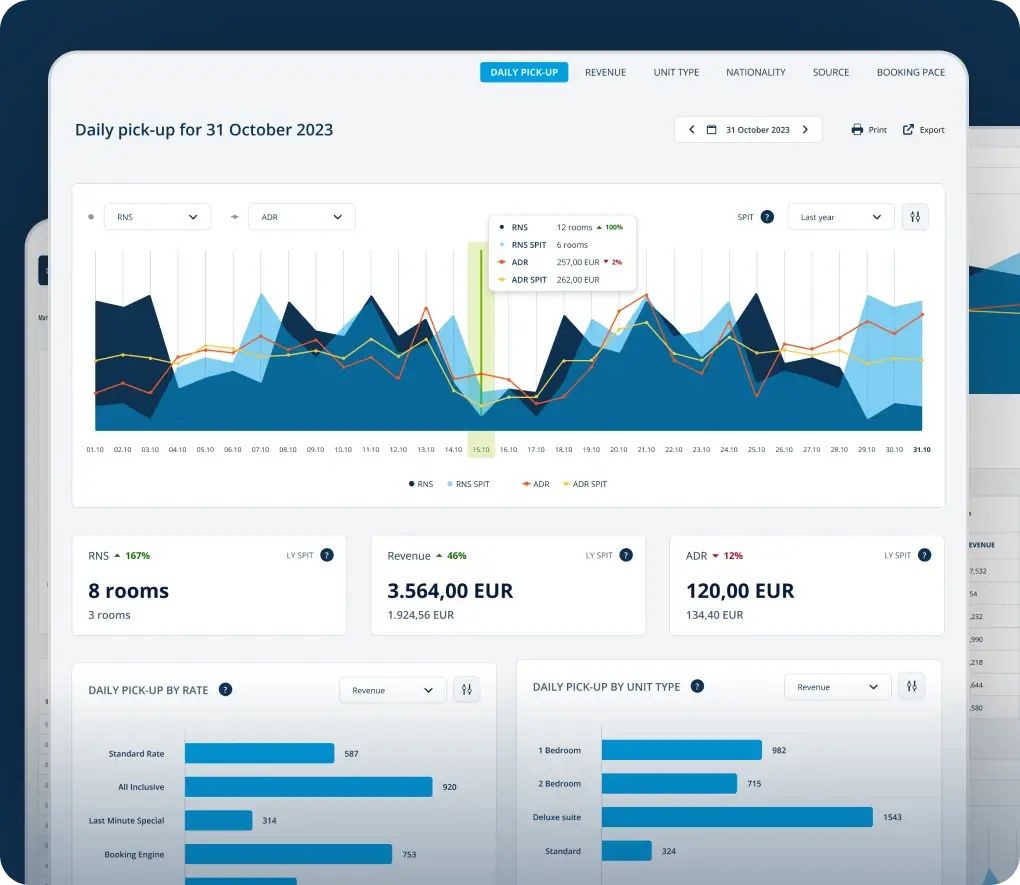
Task: Click the Deluxe suite bar
Action: pyautogui.click(x=737, y=817)
